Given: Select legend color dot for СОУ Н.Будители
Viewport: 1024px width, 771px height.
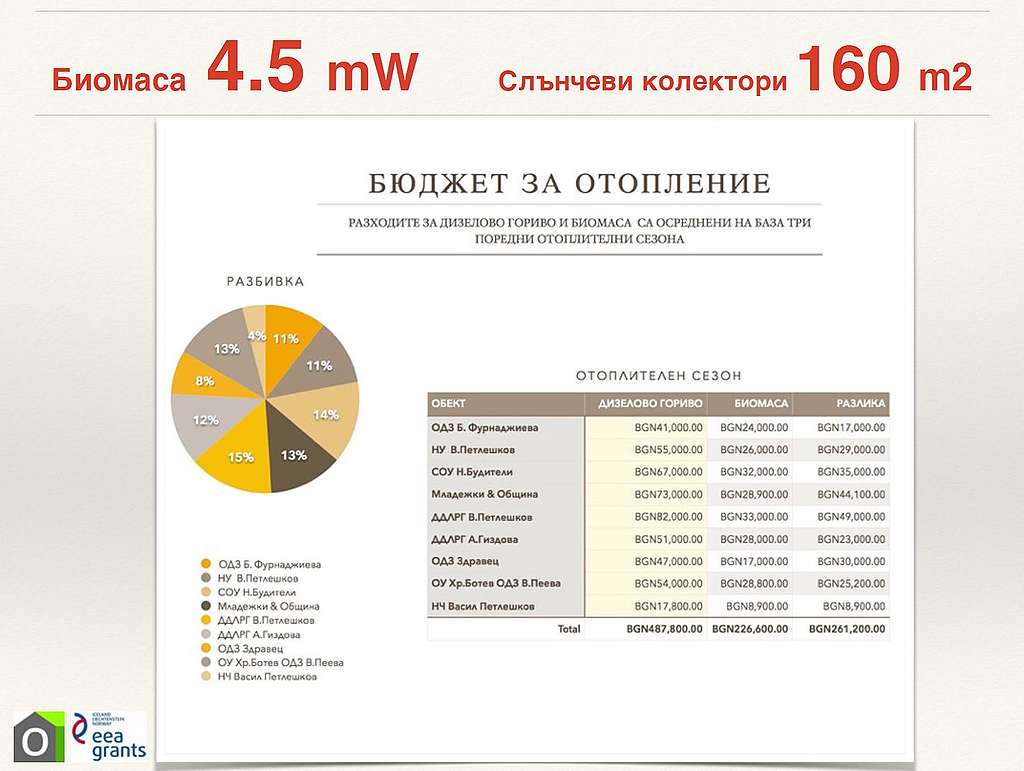Looking at the screenshot, I should [206, 592].
